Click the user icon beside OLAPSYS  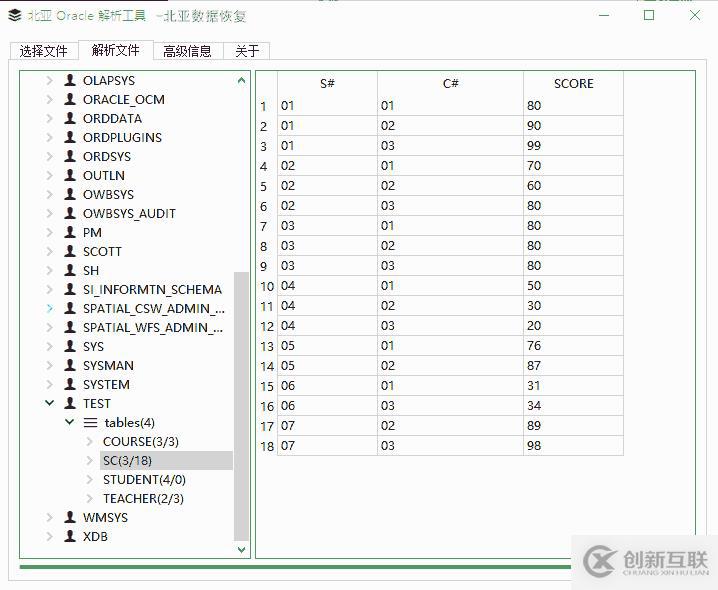(x=70, y=80)
